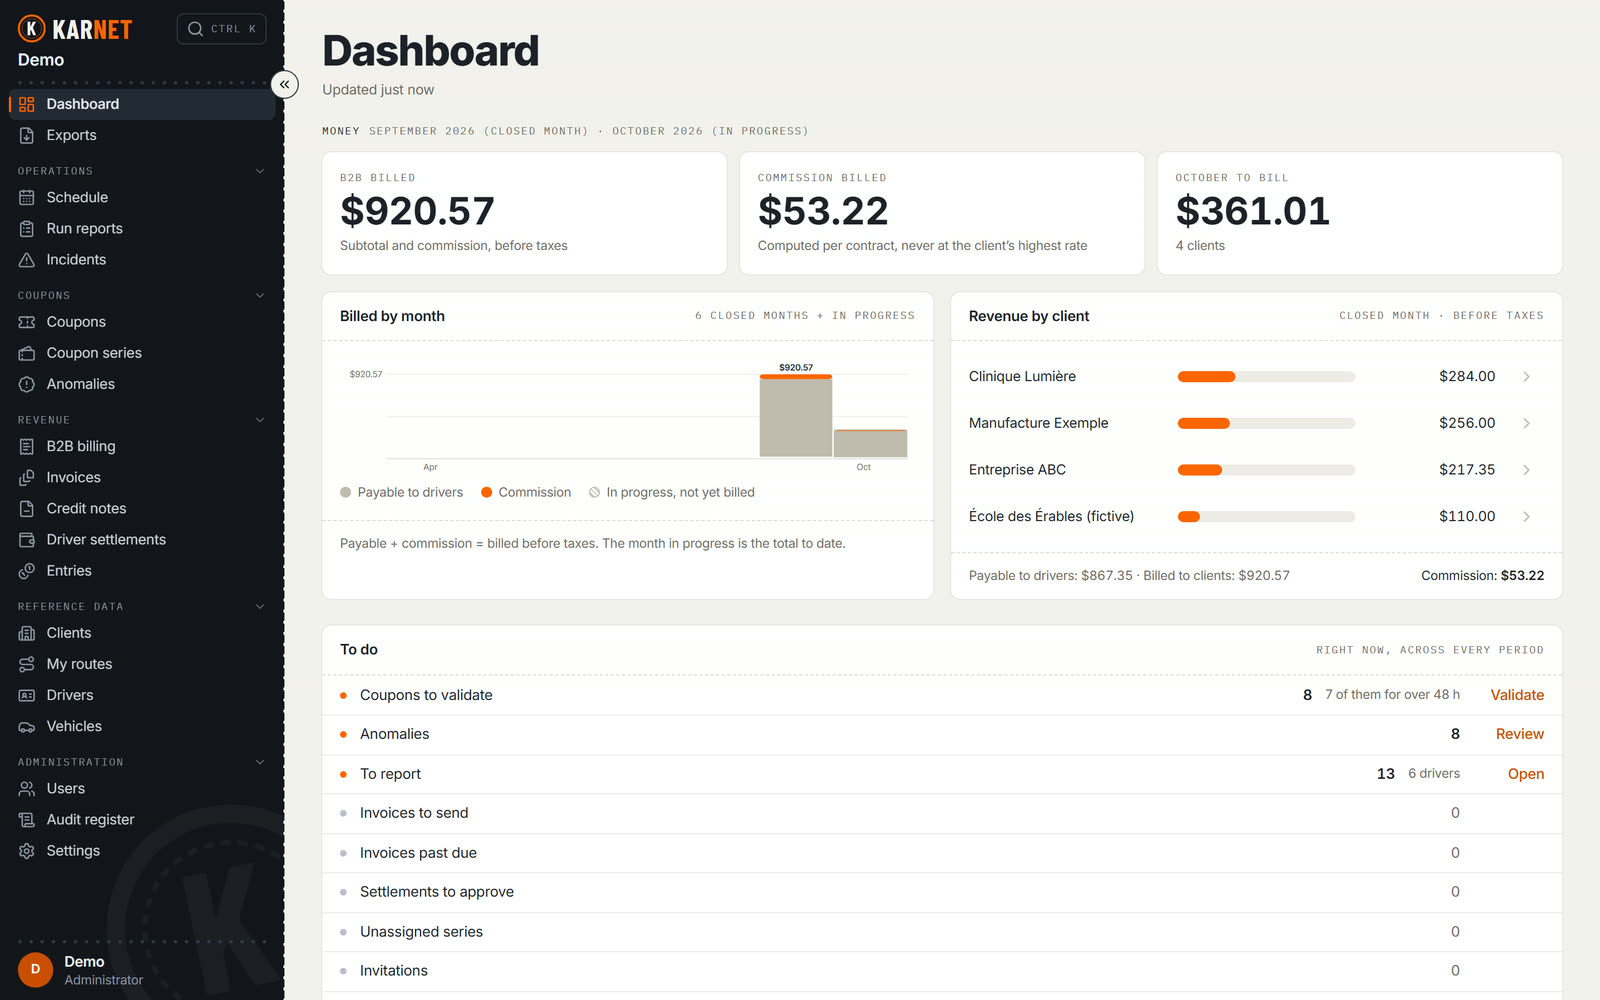The width and height of the screenshot is (1600, 1000).
Task: Click the B2B billing document icon
Action: [x=27, y=446]
